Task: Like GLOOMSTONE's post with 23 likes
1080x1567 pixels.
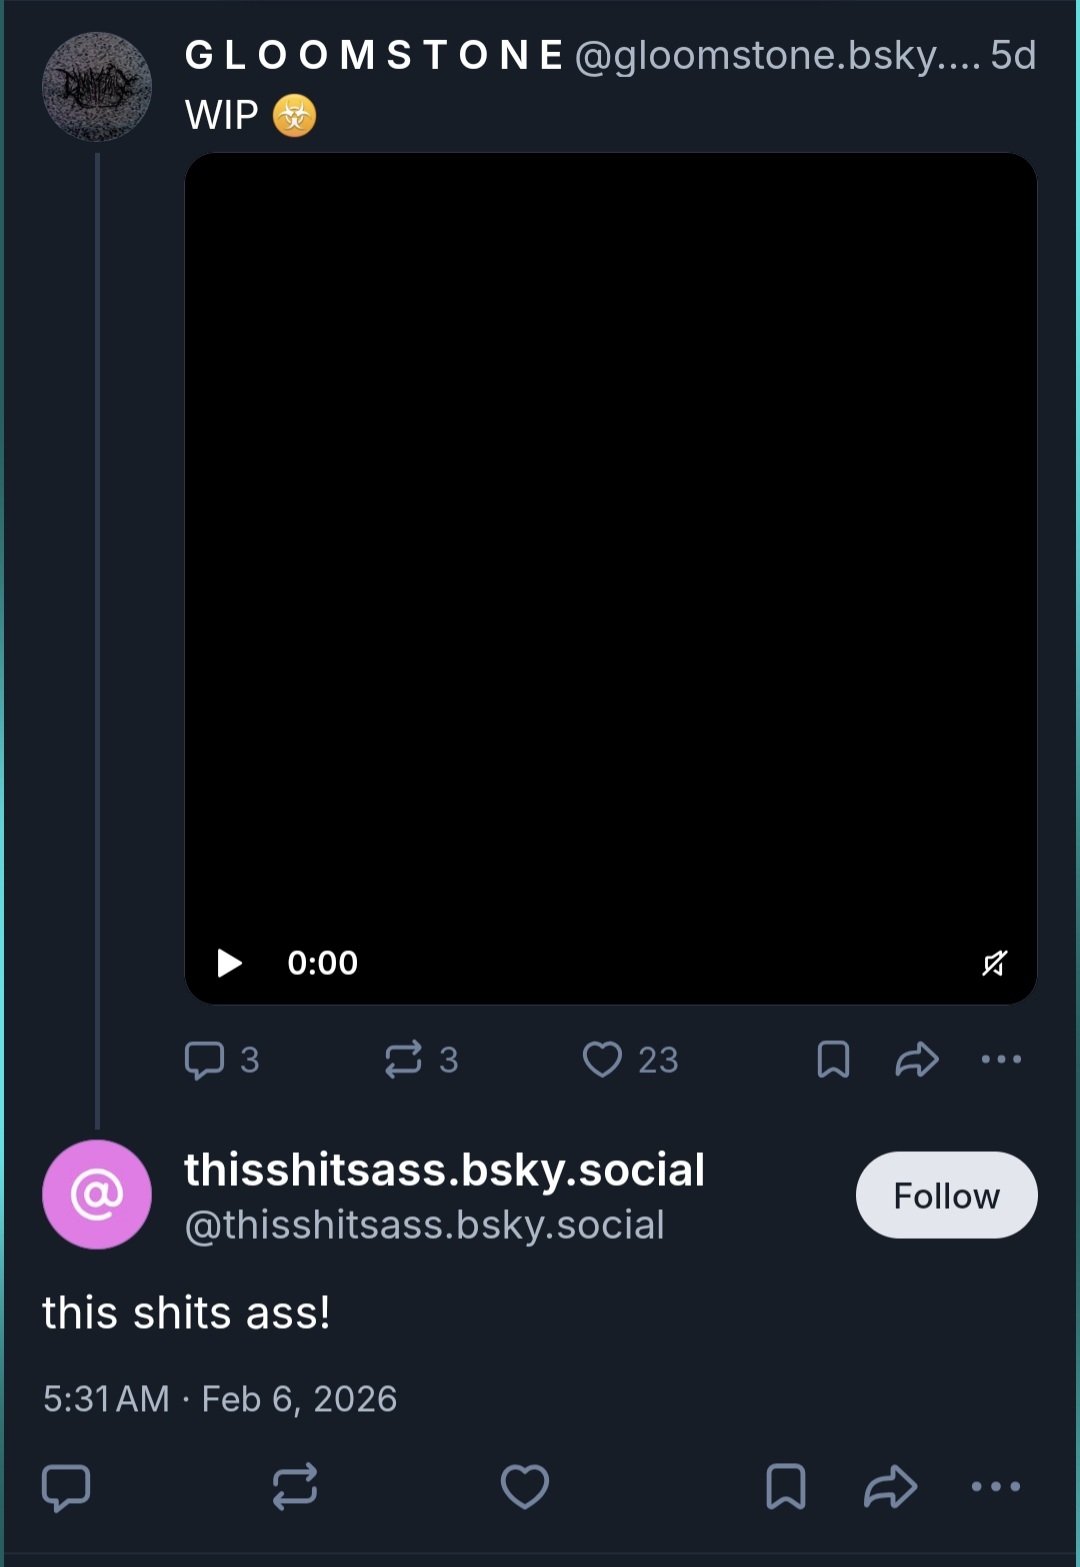Action: pyautogui.click(x=603, y=1060)
